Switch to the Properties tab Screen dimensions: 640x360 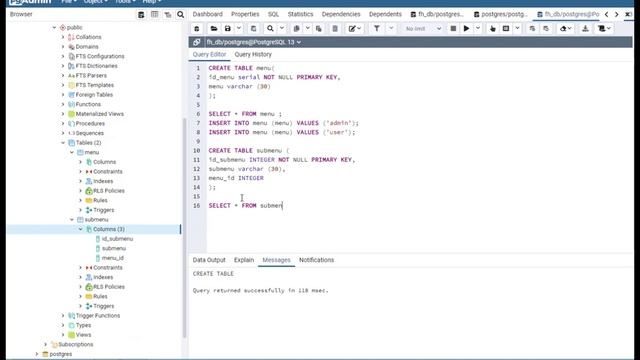click(x=245, y=14)
